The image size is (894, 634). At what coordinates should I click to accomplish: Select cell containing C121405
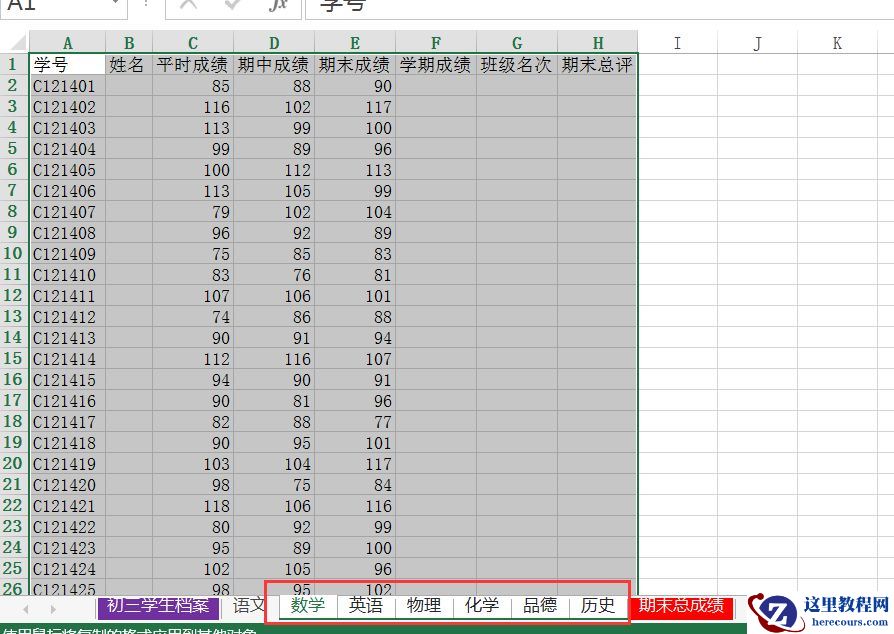click(x=67, y=170)
